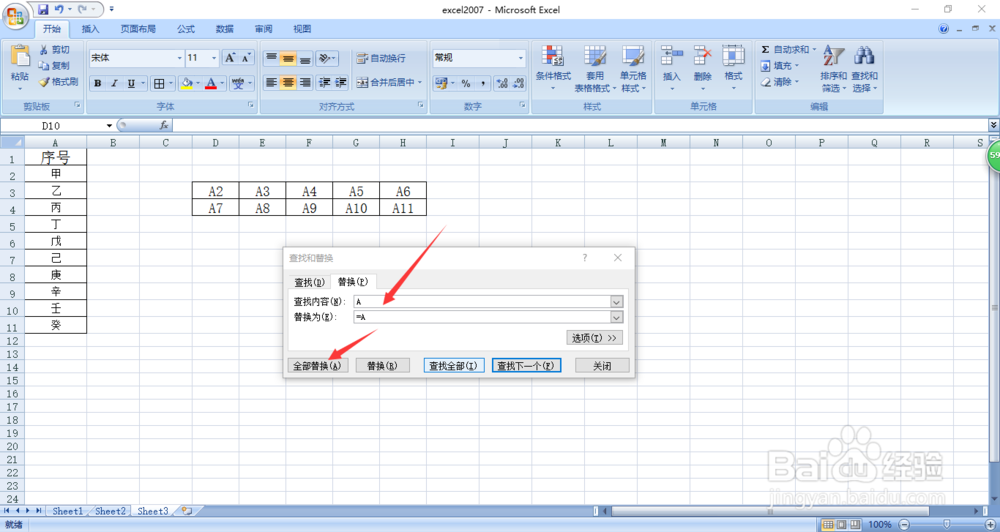Toggle Underline formatting

pos(131,83)
